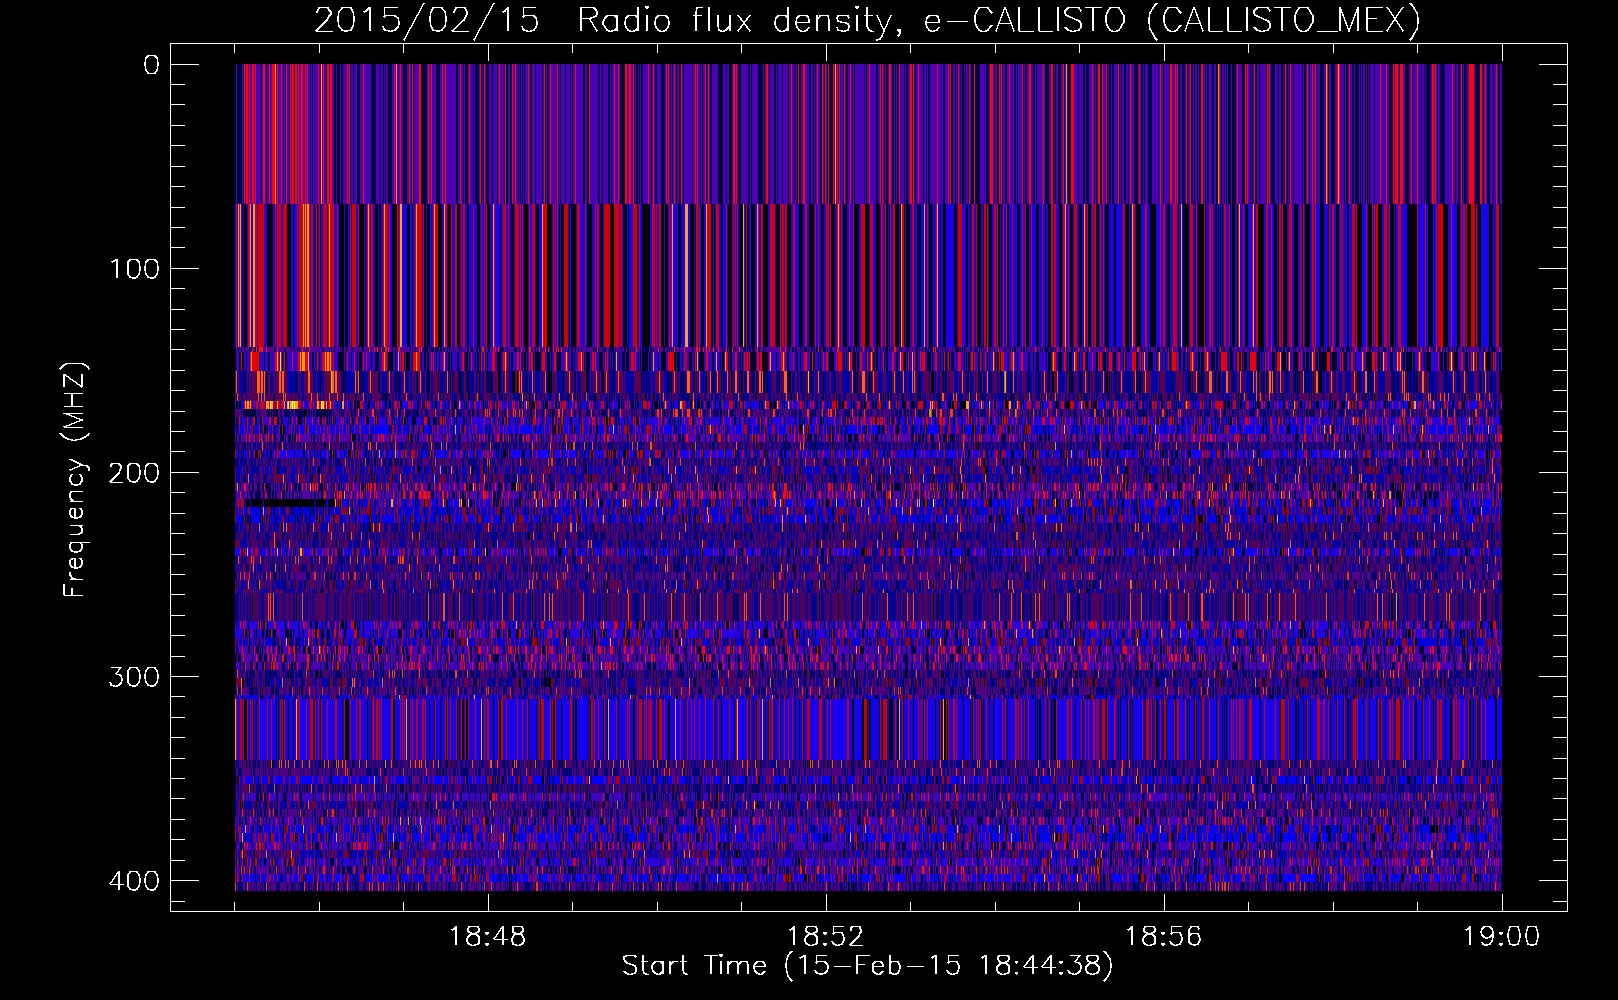Click the '200' frequency tick label
The image size is (1618, 1000).
tap(133, 473)
